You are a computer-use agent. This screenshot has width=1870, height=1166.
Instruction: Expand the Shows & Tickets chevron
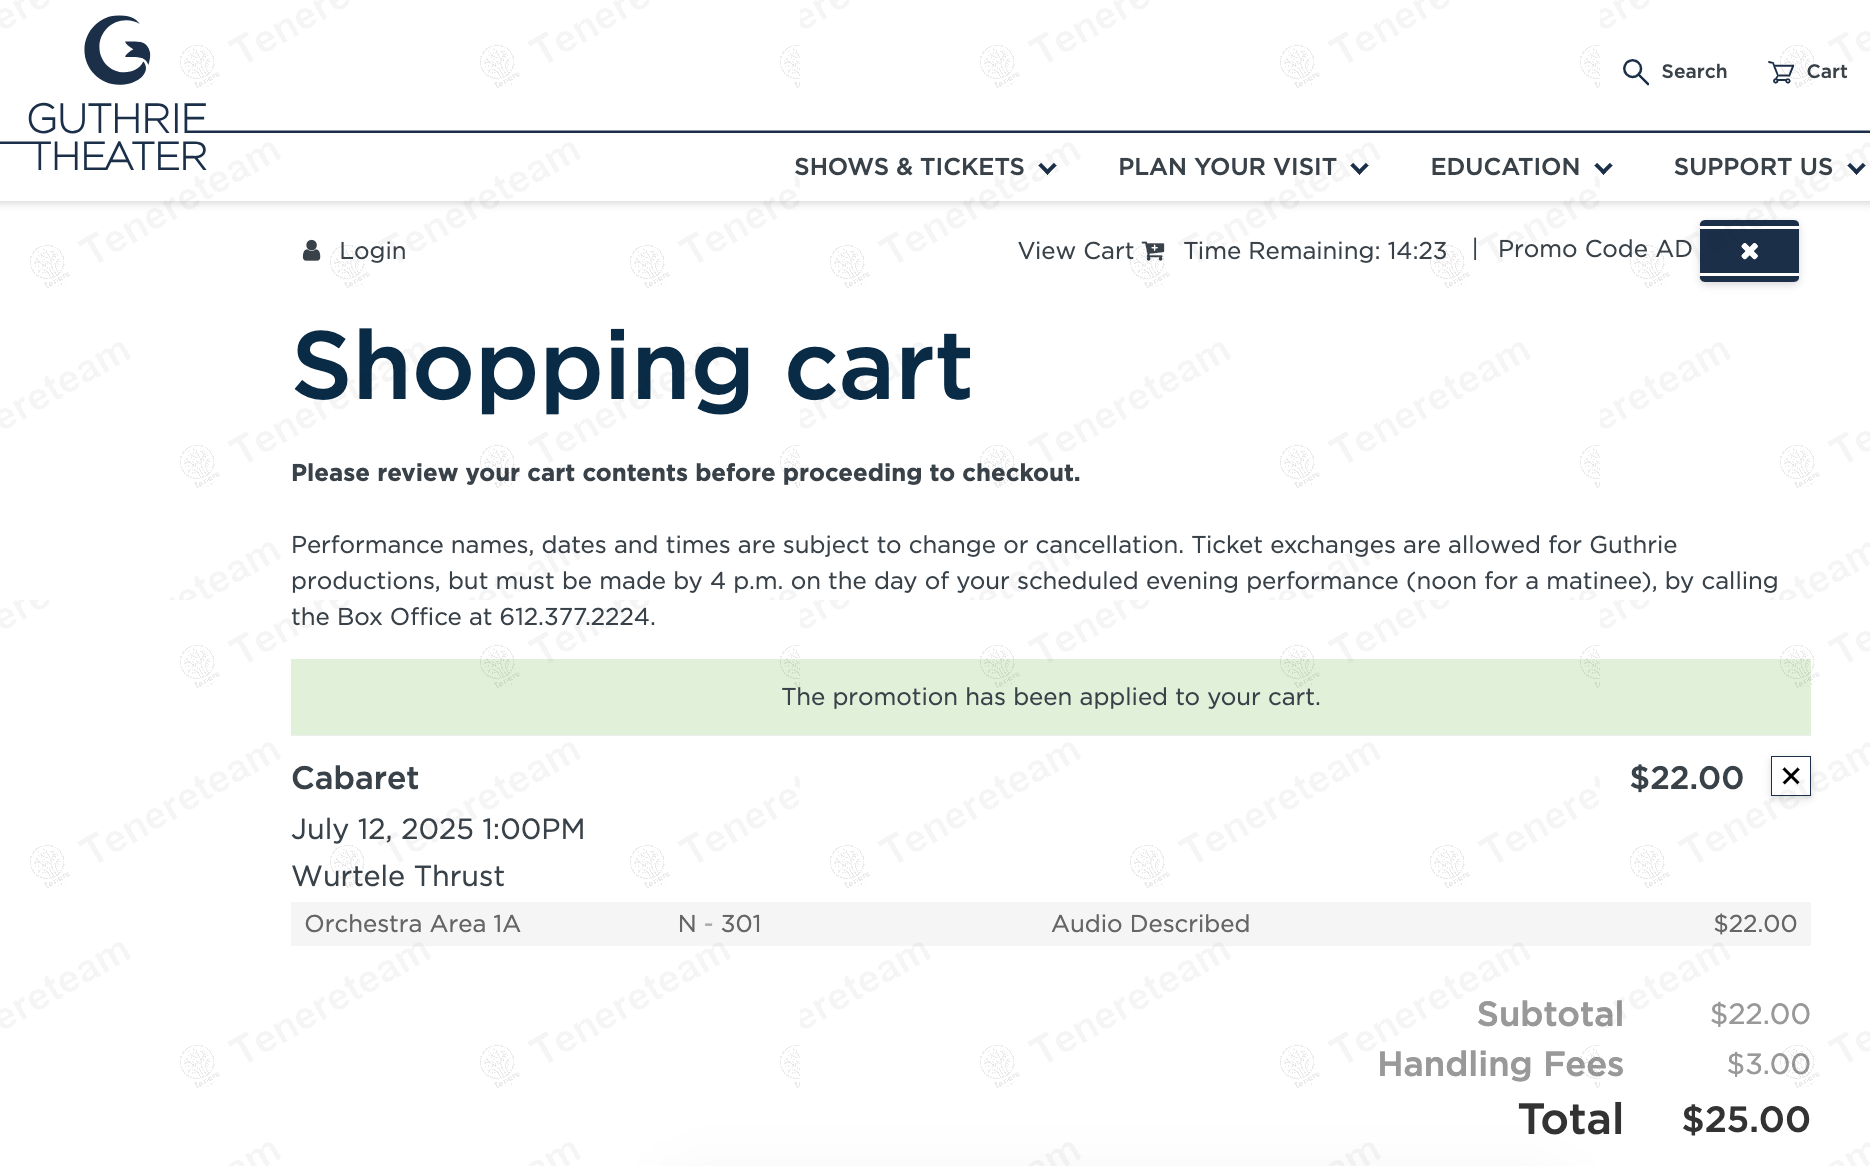click(1048, 168)
